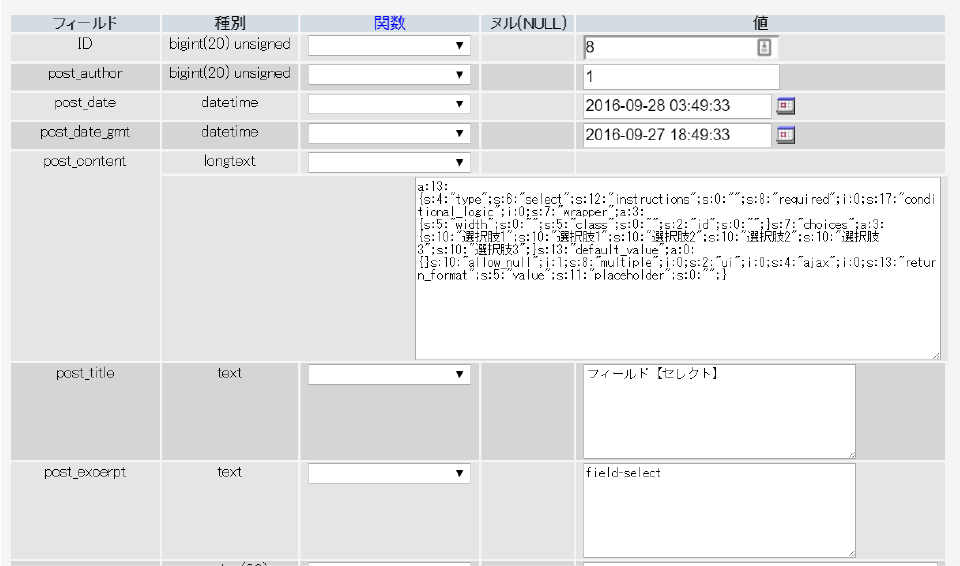Open the function dropdown for the ID row

coord(389,46)
